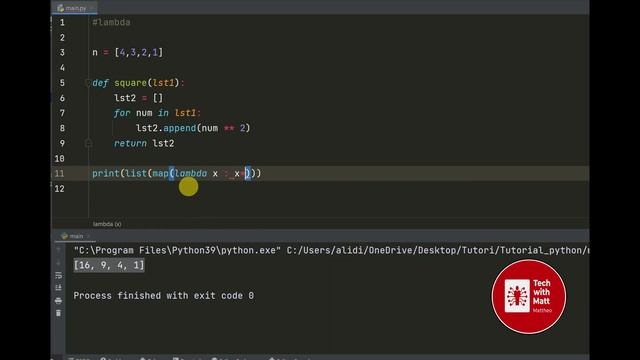Click 'Process finished with exit code 0' text
Image resolution: width=640 pixels, height=360 pixels.
[x=164, y=296]
